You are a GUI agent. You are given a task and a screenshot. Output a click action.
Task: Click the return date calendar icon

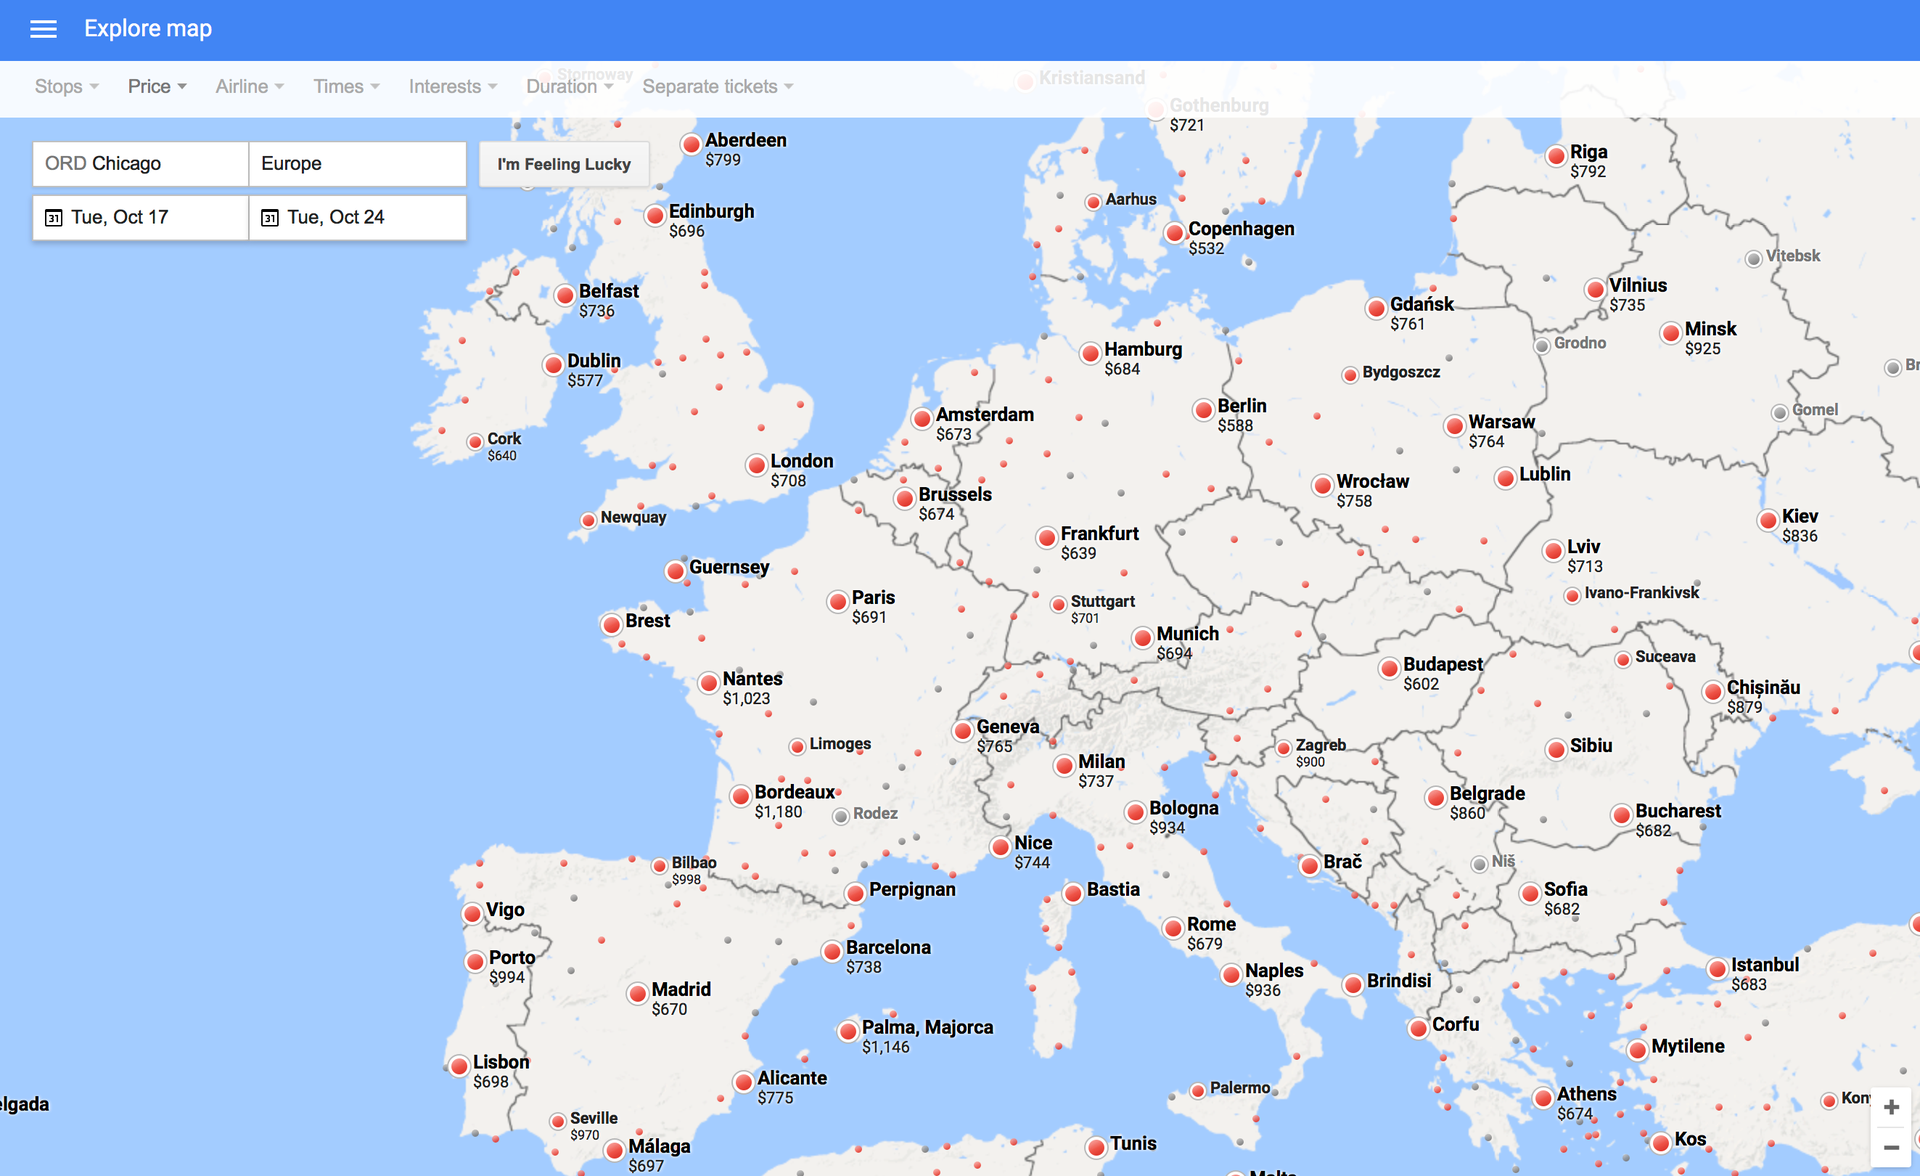[x=269, y=217]
